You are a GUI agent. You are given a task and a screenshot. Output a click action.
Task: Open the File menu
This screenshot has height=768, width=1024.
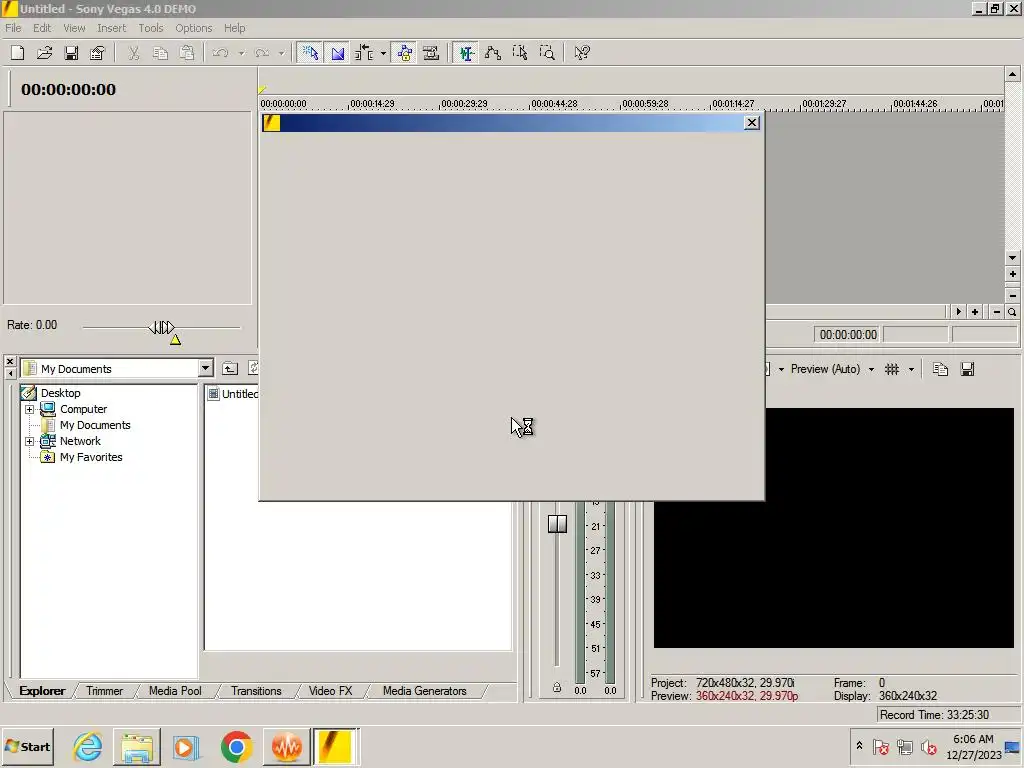click(x=13, y=28)
